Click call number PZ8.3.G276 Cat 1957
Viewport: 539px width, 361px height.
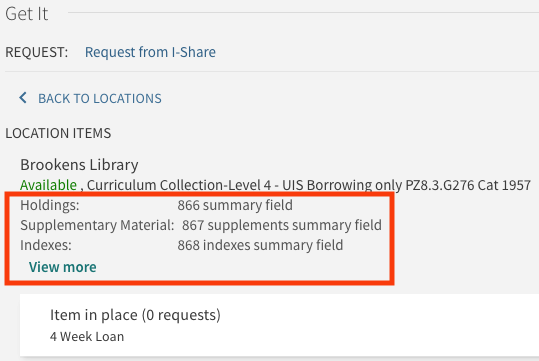[468, 185]
